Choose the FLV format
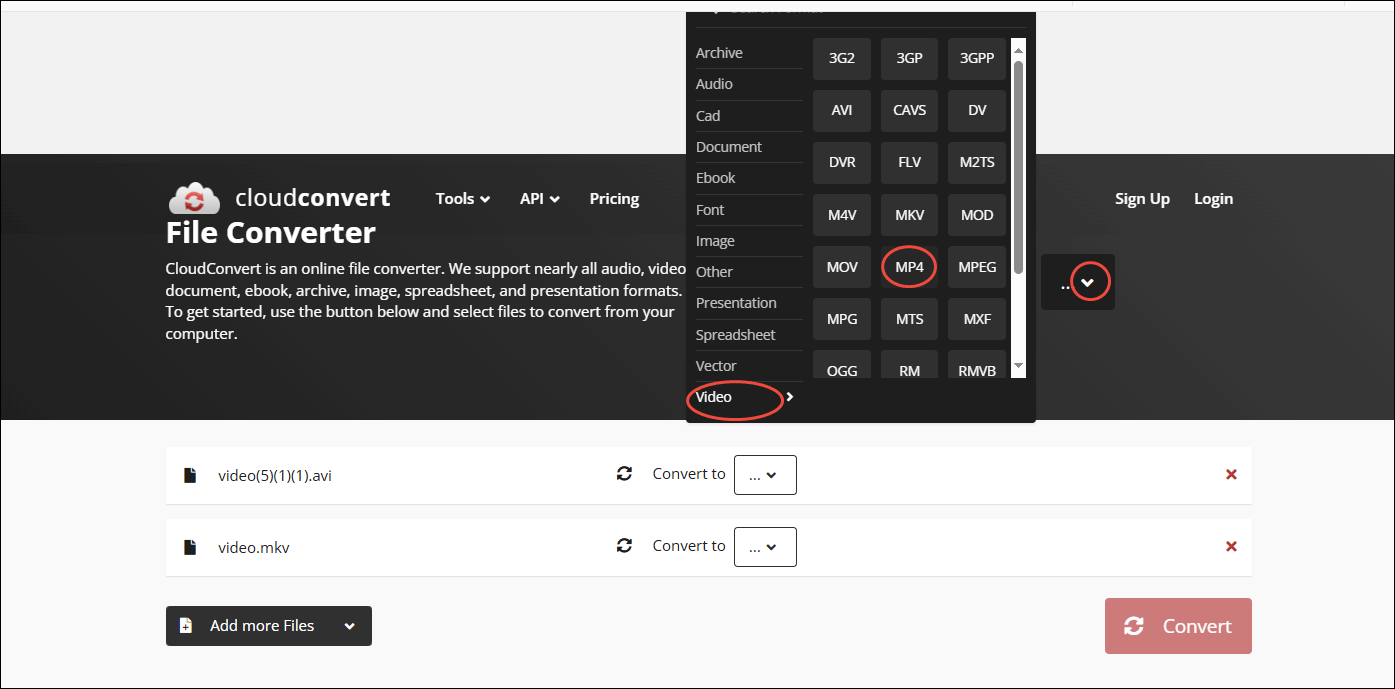1395x689 pixels. (910, 162)
